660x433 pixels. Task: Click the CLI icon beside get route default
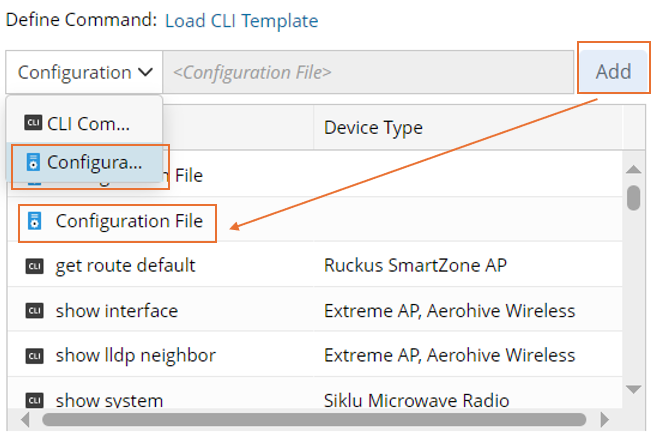click(35, 265)
